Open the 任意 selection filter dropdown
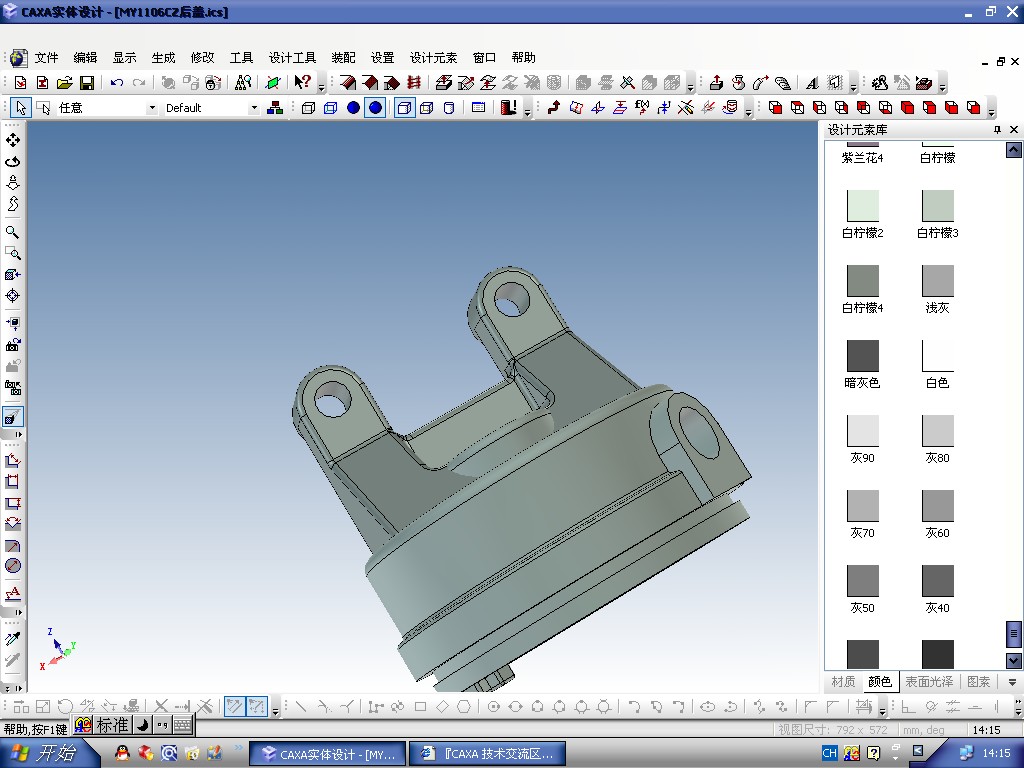This screenshot has width=1024, height=768. pyautogui.click(x=152, y=108)
